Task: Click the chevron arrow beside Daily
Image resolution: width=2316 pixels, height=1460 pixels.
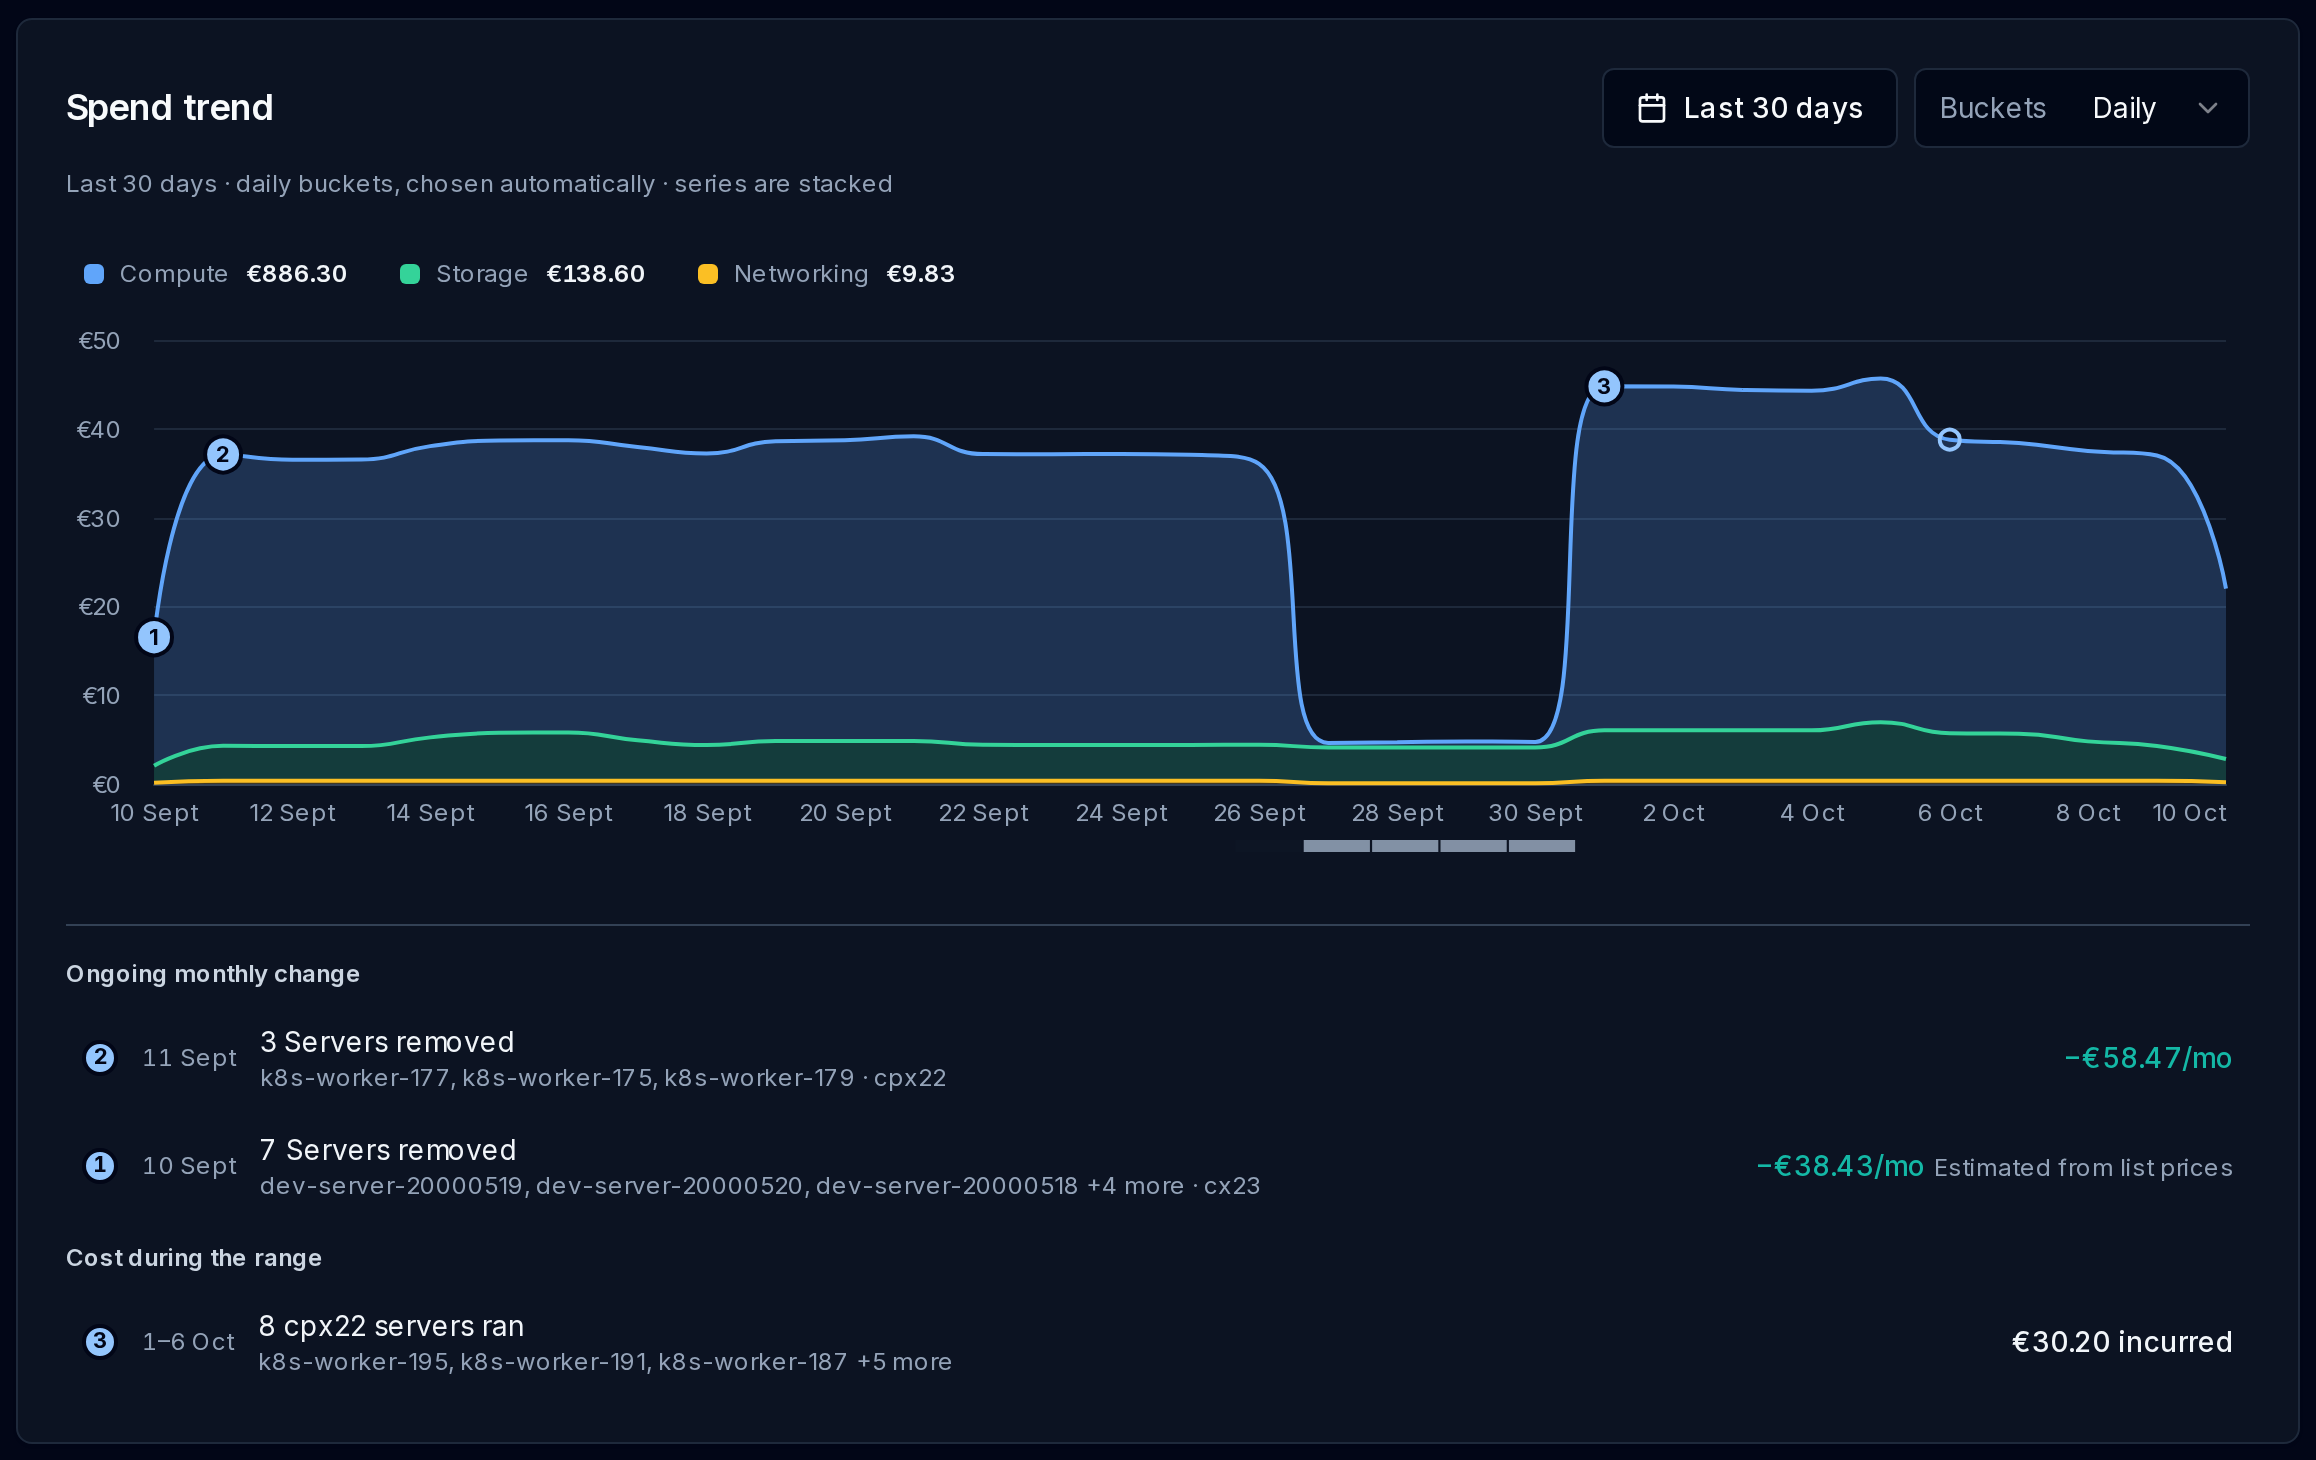Action: (x=2208, y=108)
